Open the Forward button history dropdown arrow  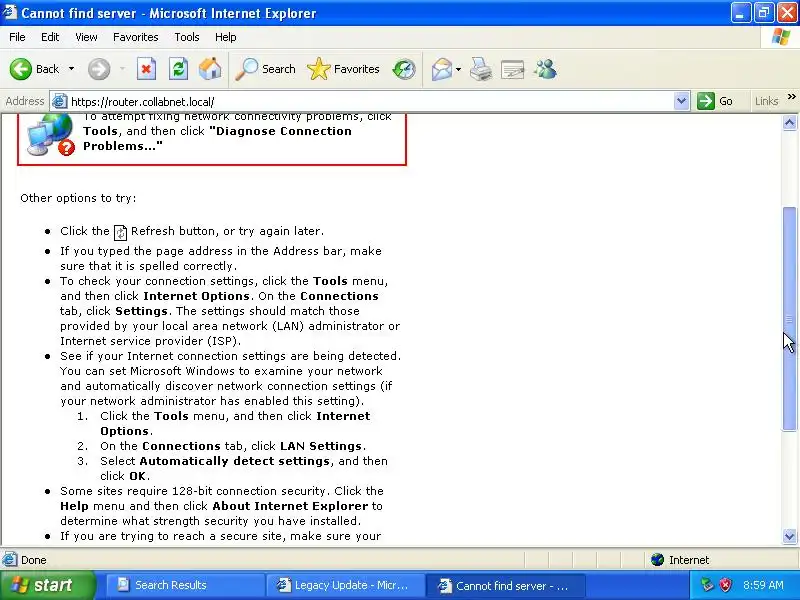pos(122,69)
